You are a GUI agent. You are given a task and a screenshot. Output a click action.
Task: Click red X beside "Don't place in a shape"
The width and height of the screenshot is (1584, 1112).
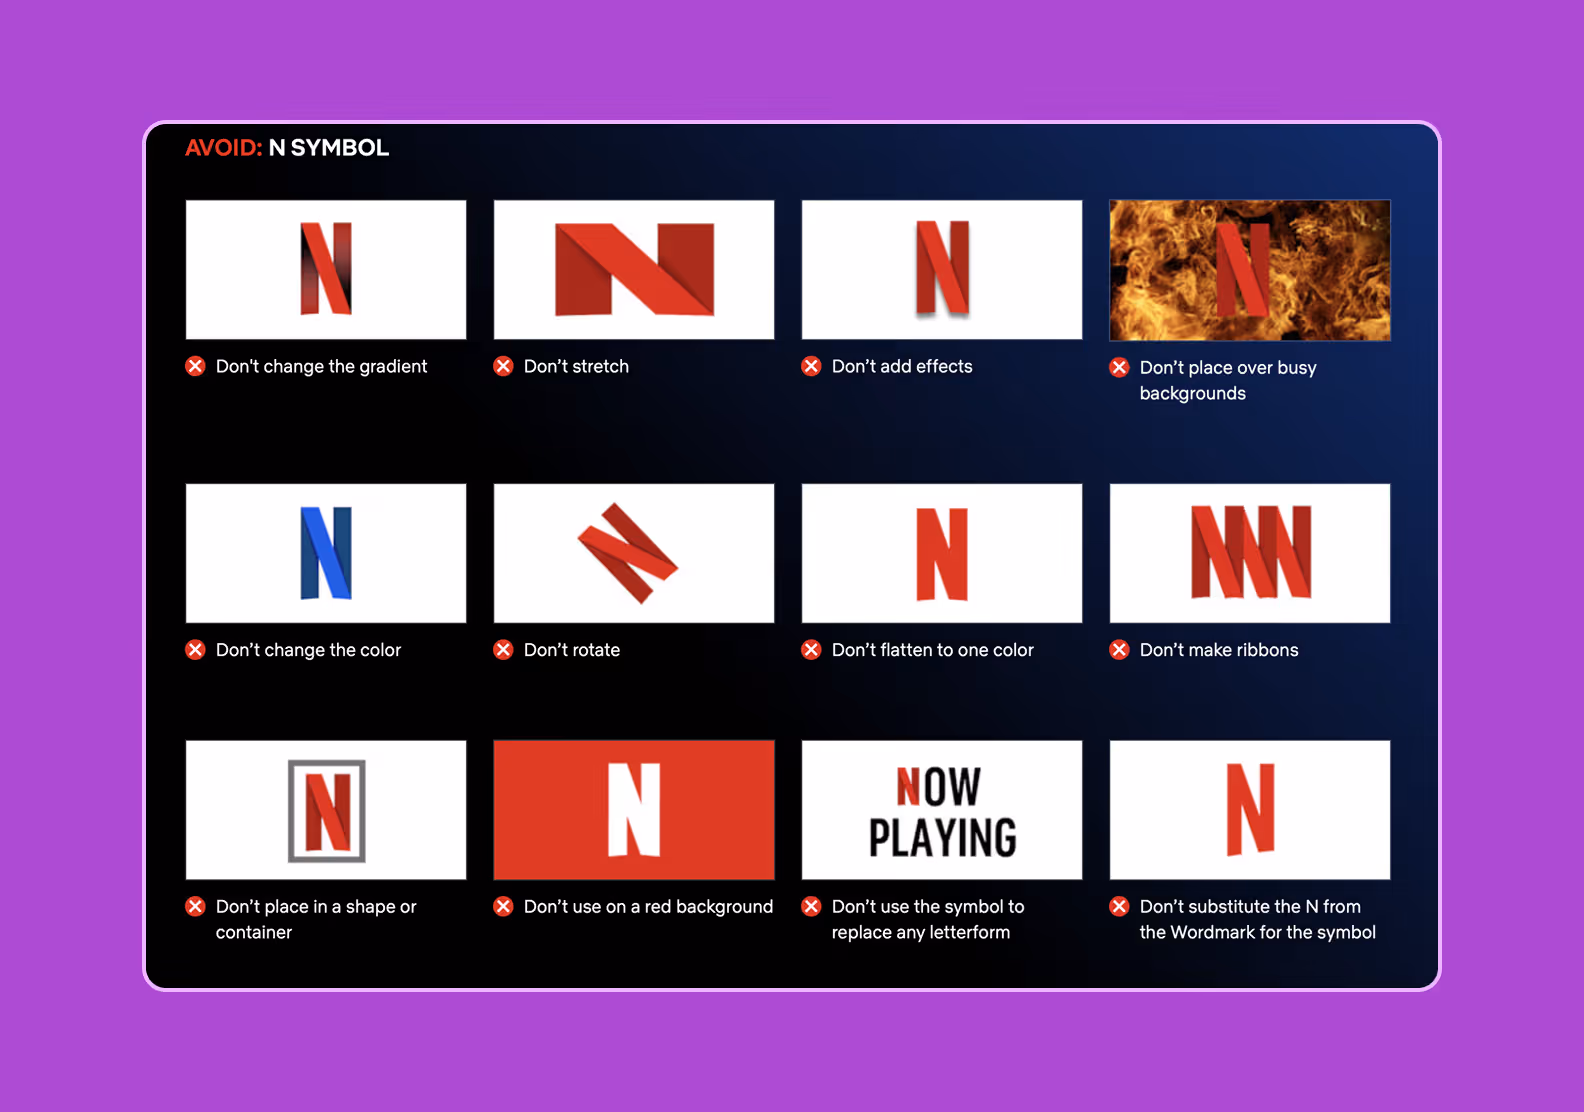(x=196, y=906)
